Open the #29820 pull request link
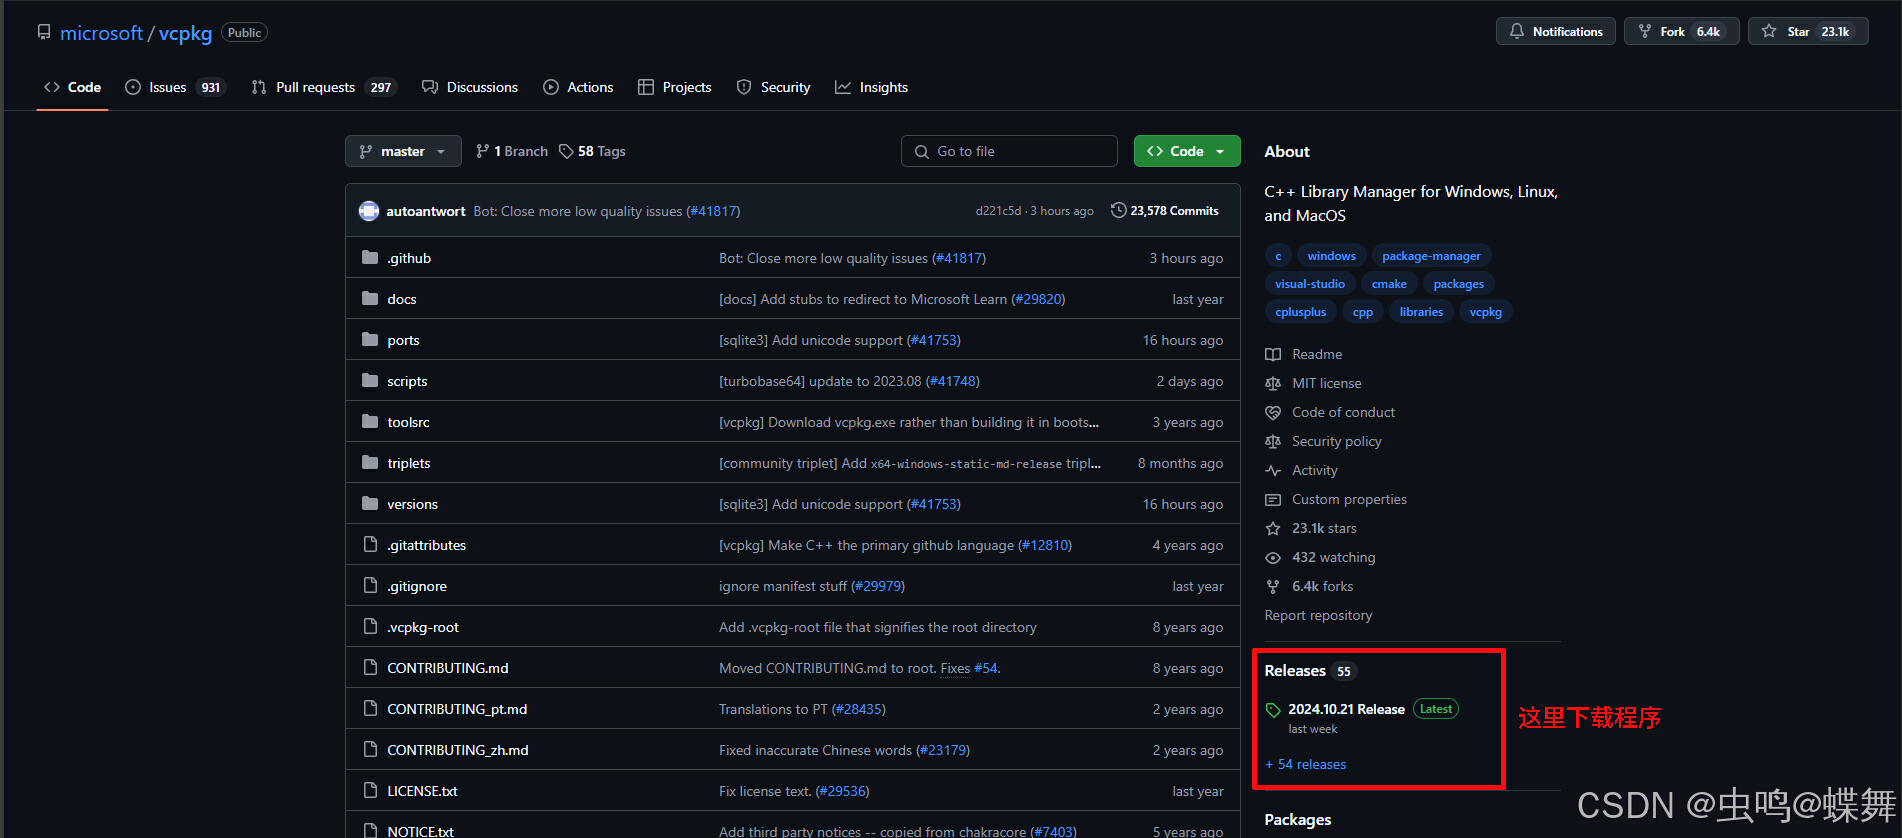The height and width of the screenshot is (838, 1902). pyautogui.click(x=1038, y=299)
